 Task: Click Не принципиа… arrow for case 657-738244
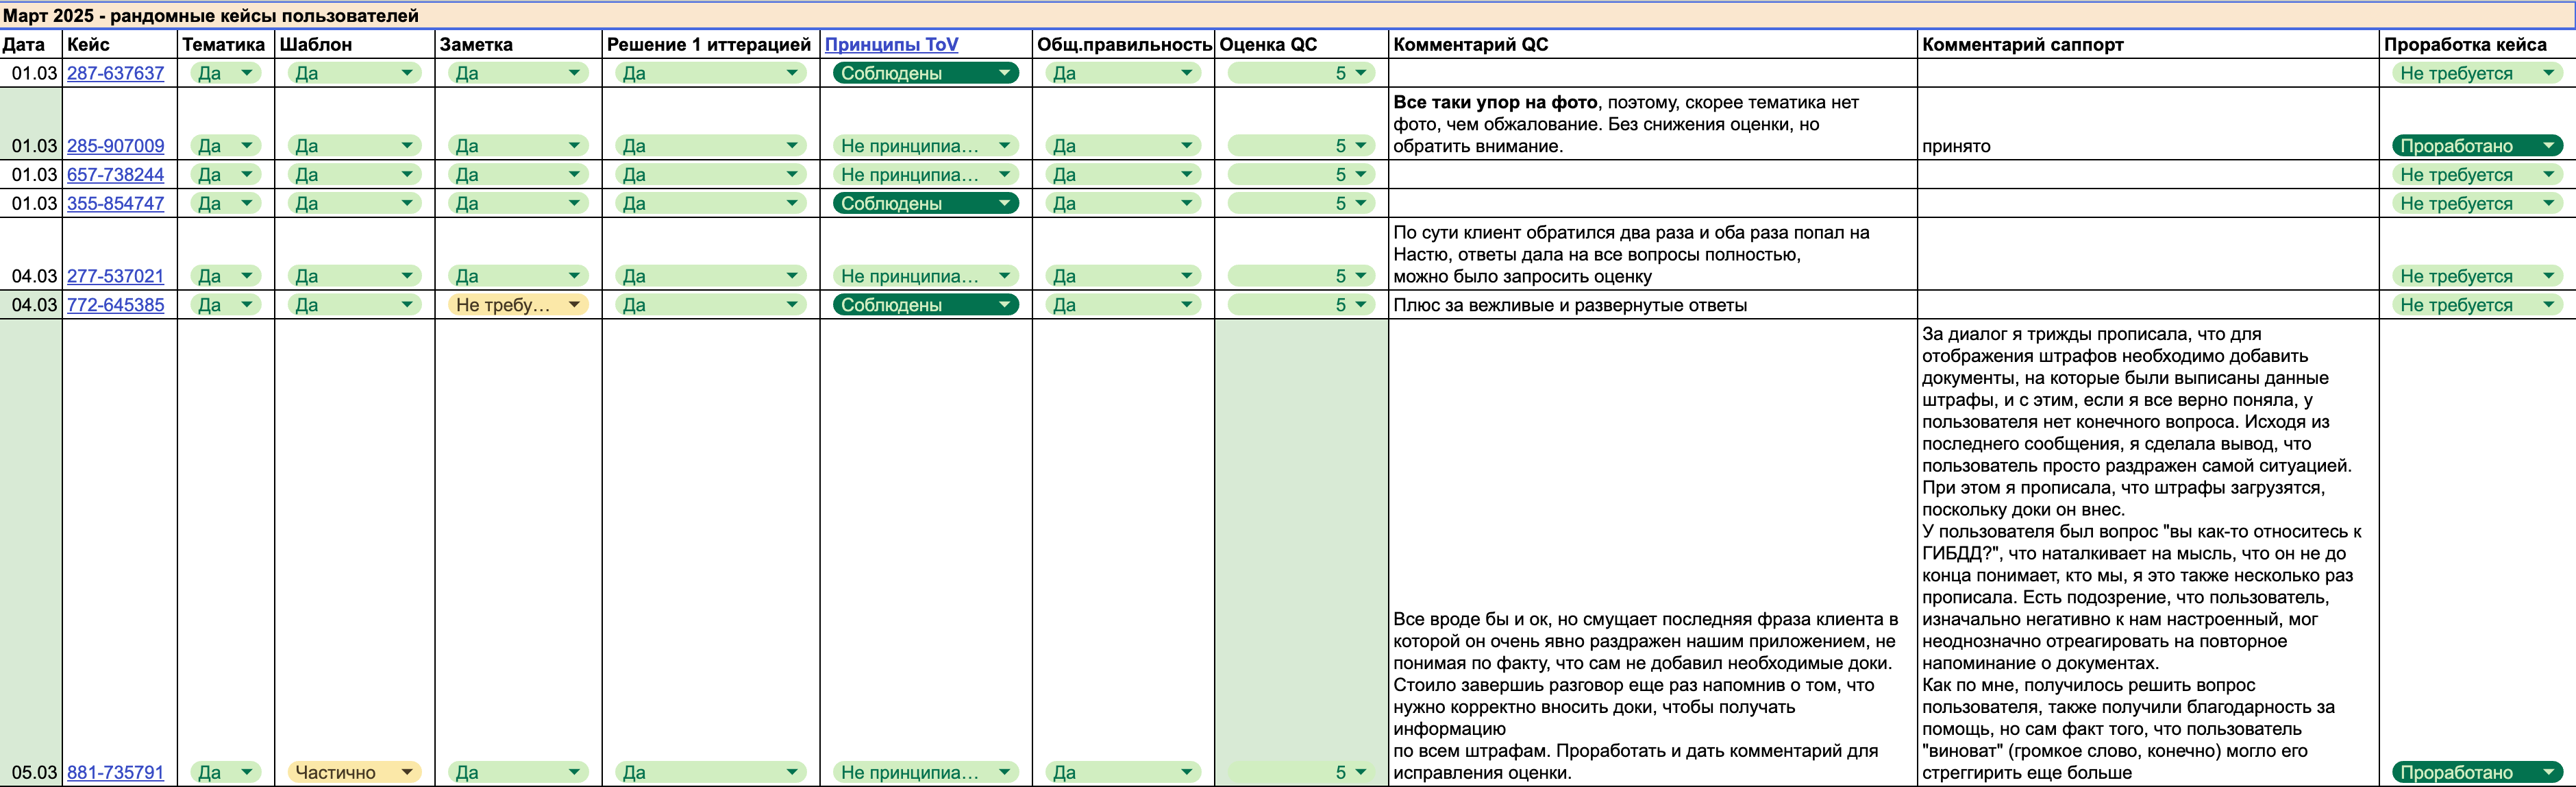tap(1004, 174)
